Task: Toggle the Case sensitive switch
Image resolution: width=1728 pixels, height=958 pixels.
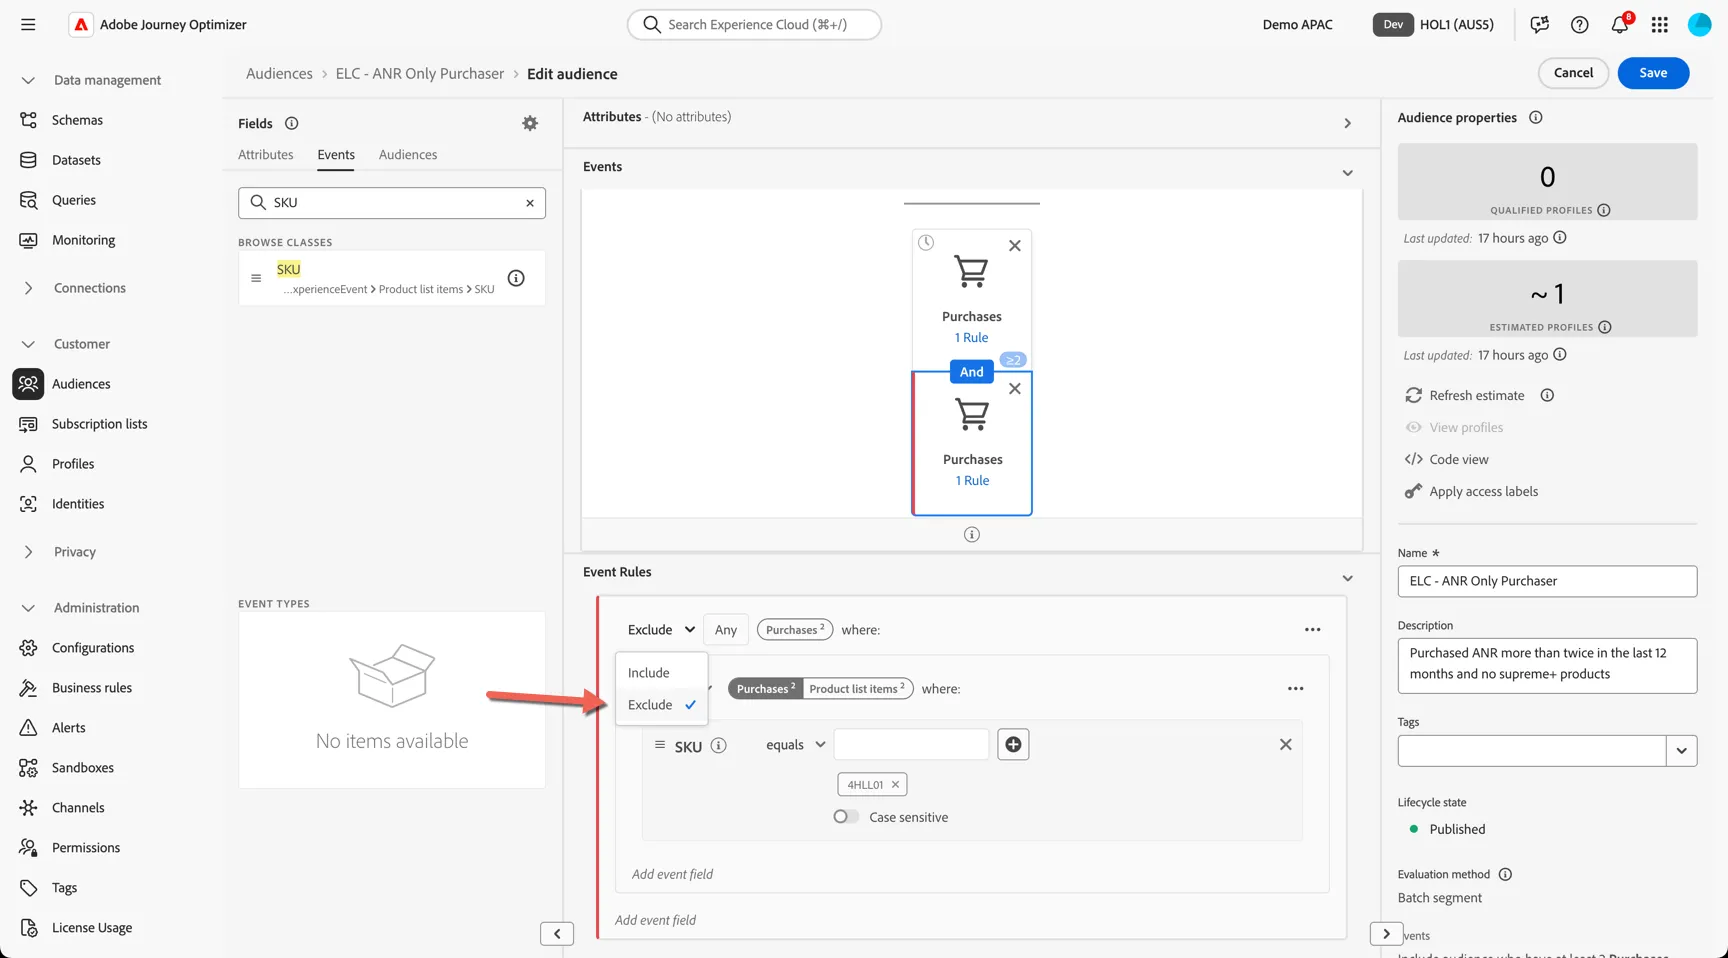Action: 846,817
